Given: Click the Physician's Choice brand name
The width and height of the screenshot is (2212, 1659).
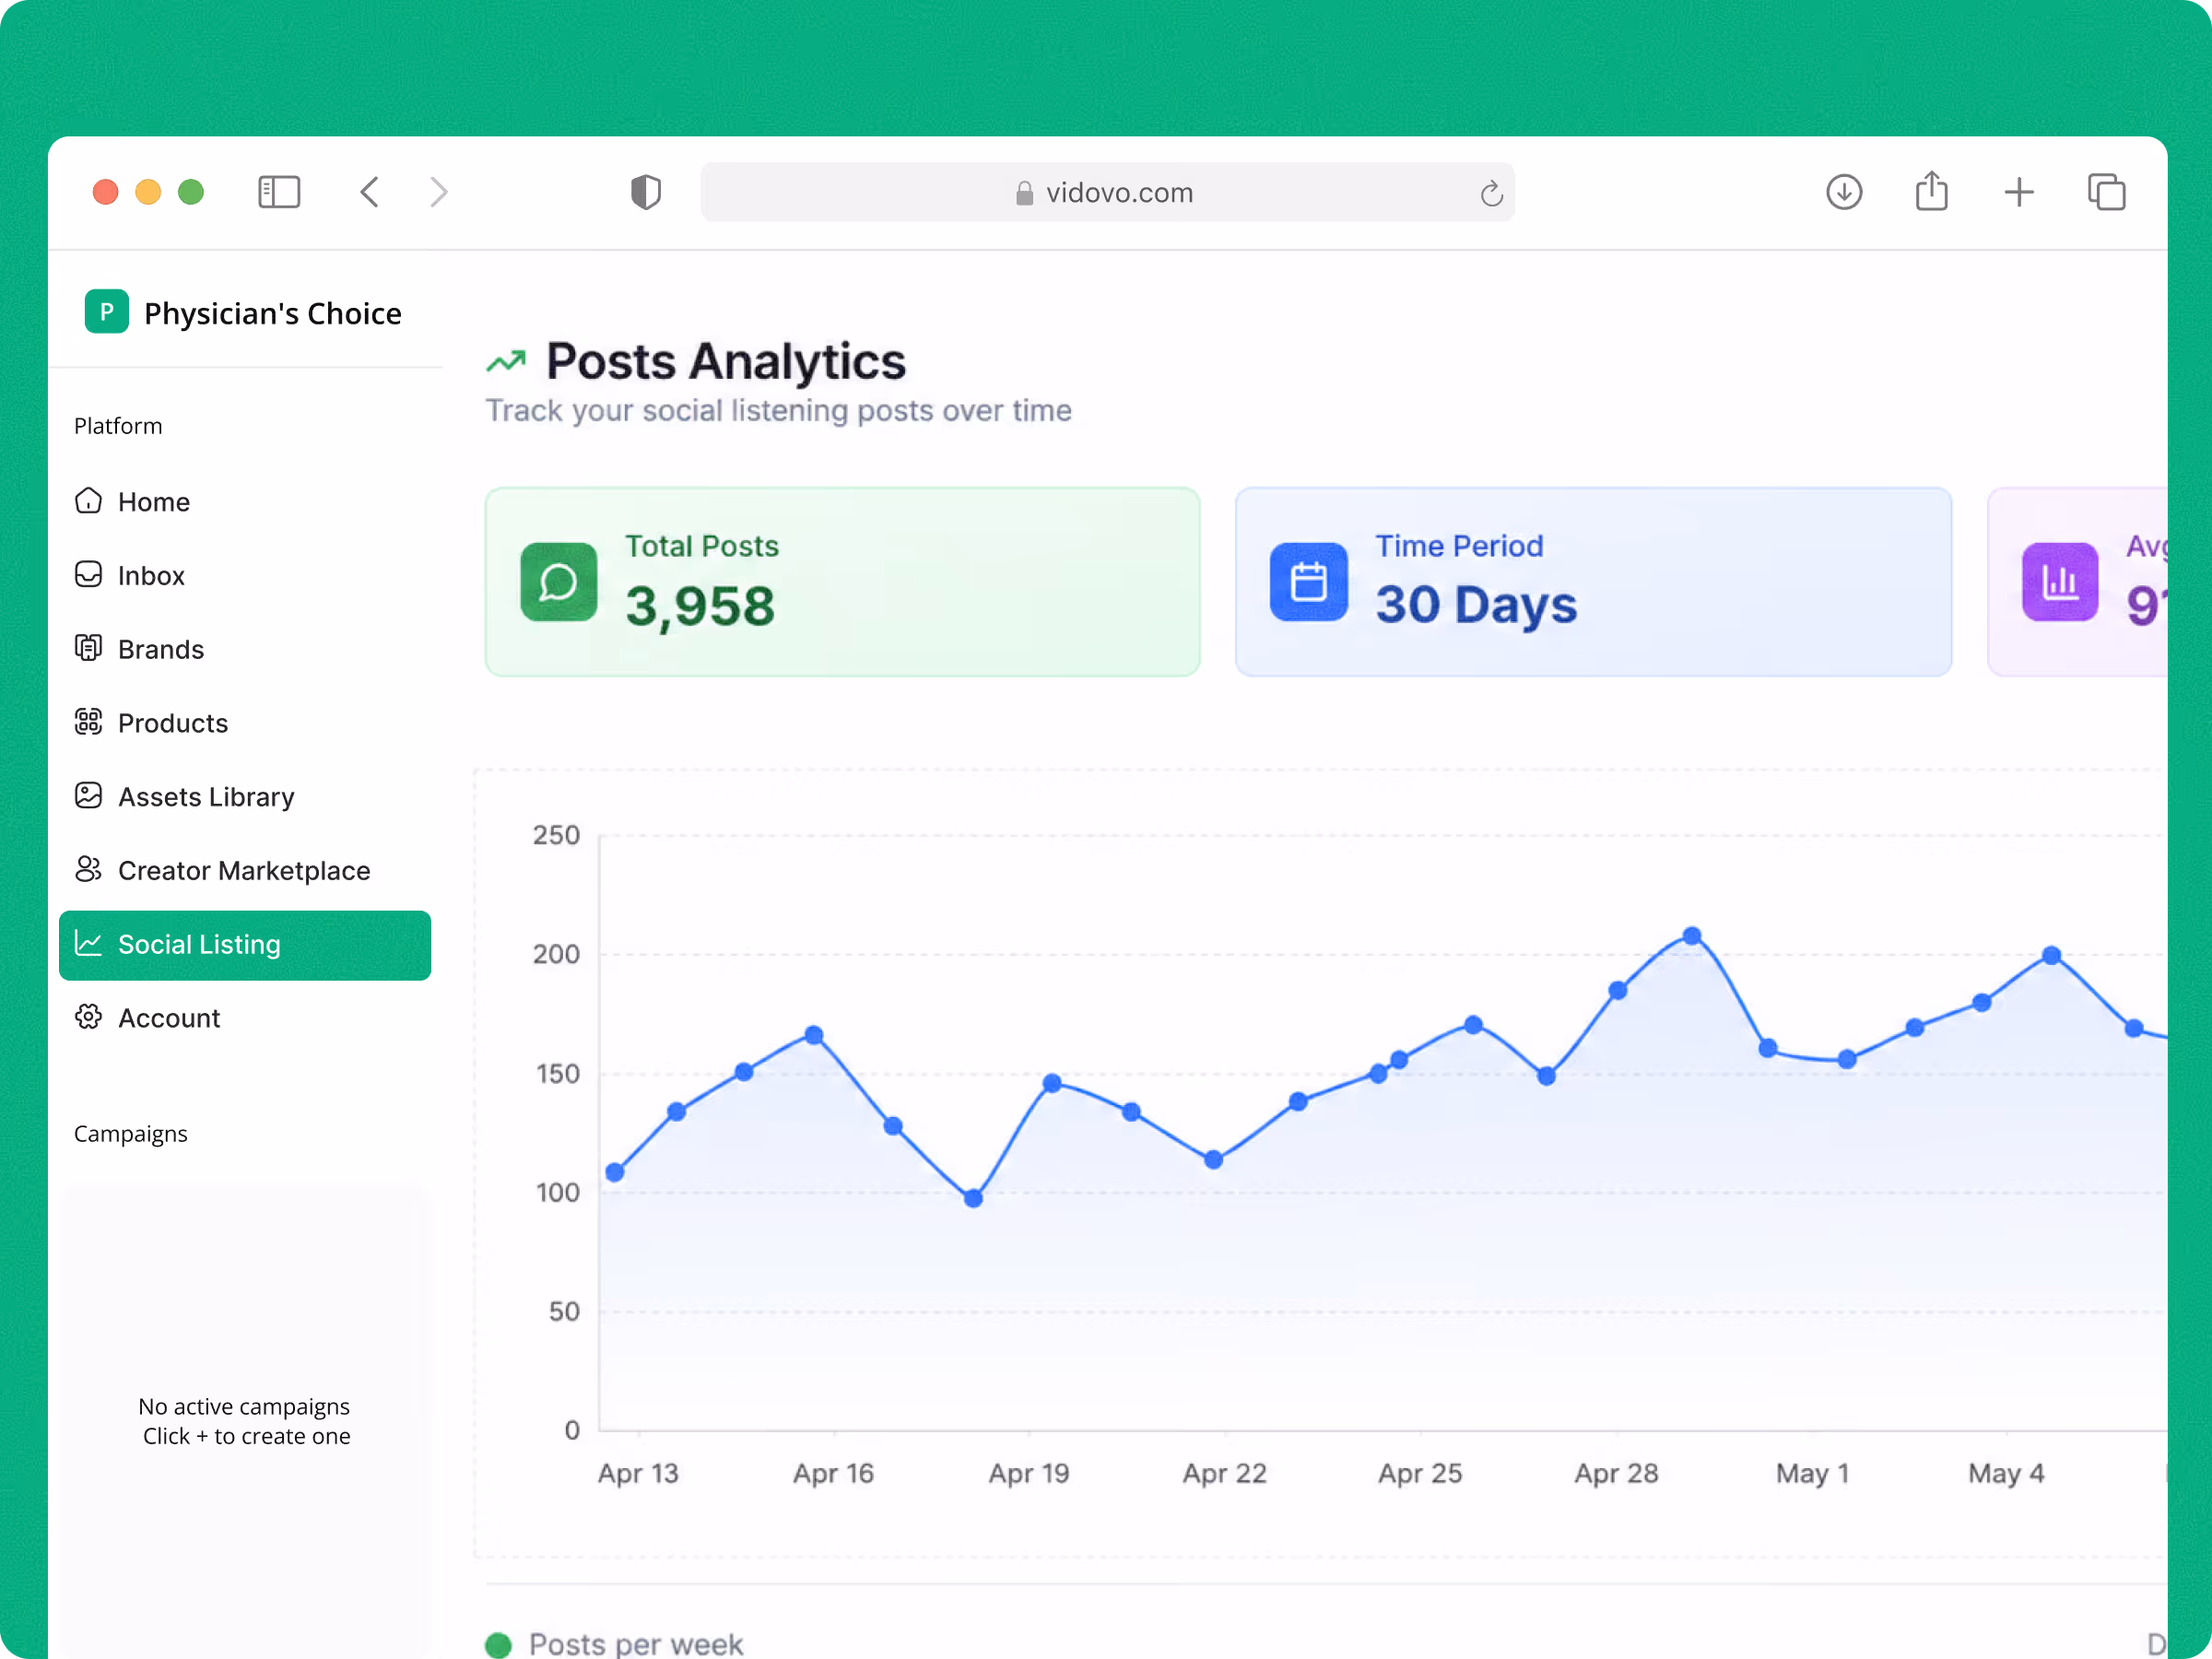Looking at the screenshot, I should tap(273, 314).
